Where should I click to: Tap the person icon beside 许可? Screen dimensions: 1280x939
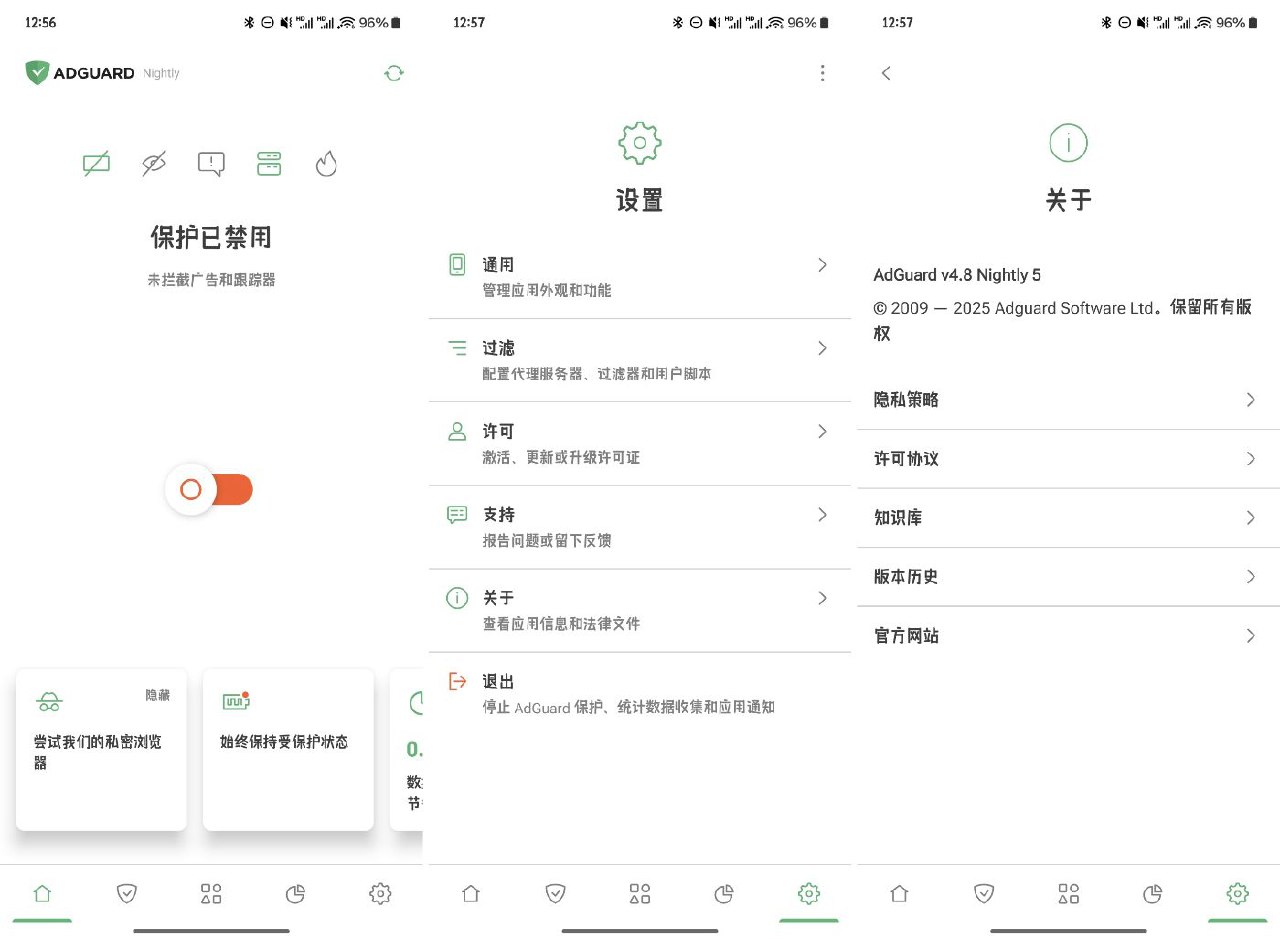click(x=457, y=431)
